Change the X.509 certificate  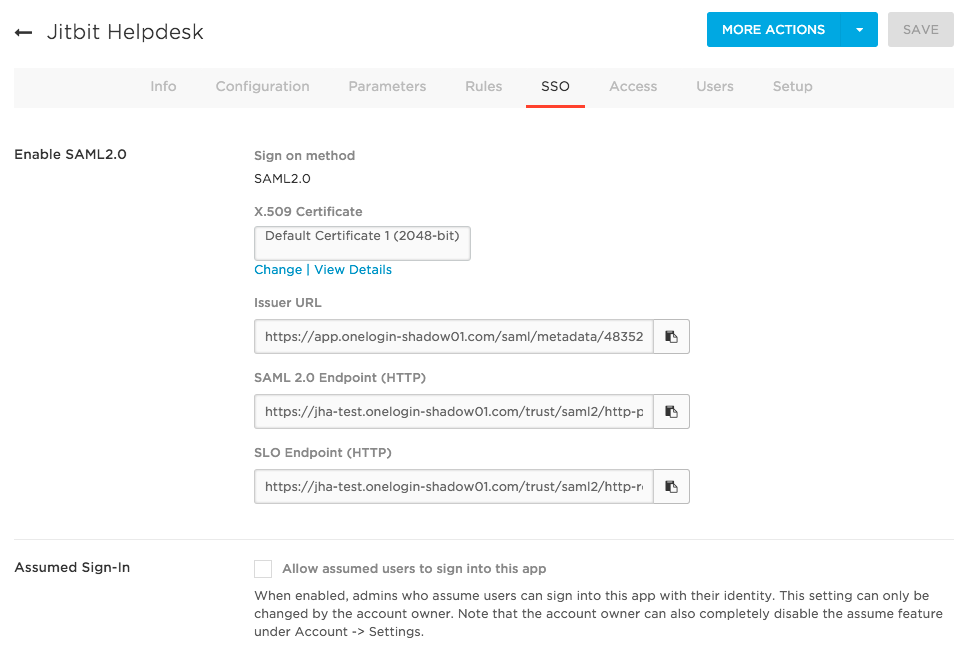(278, 269)
